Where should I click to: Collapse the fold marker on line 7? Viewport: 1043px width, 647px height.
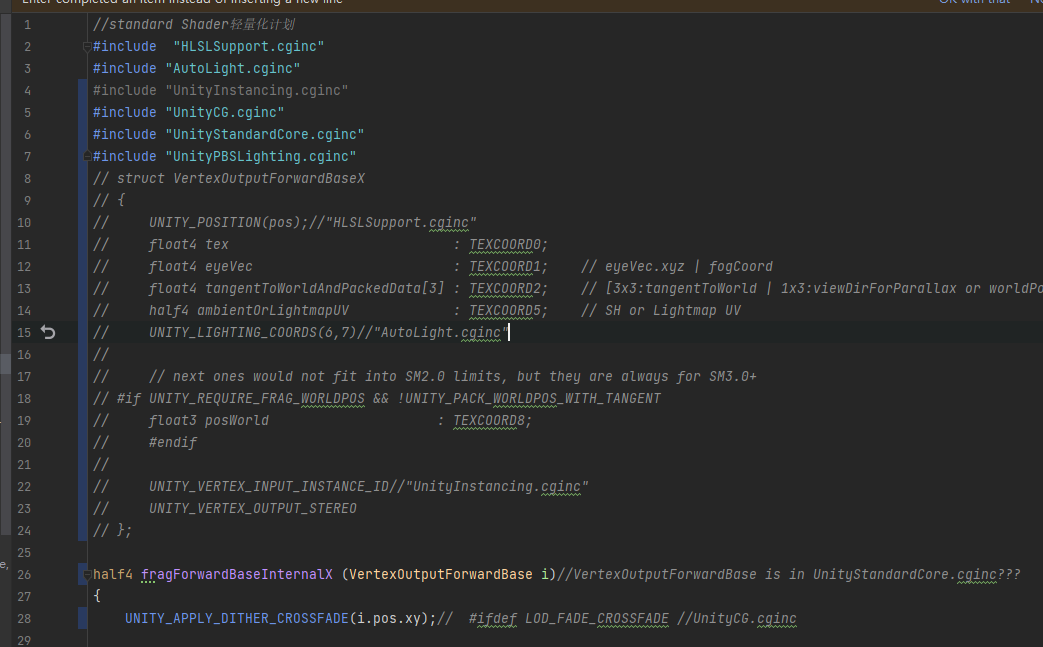coord(88,156)
